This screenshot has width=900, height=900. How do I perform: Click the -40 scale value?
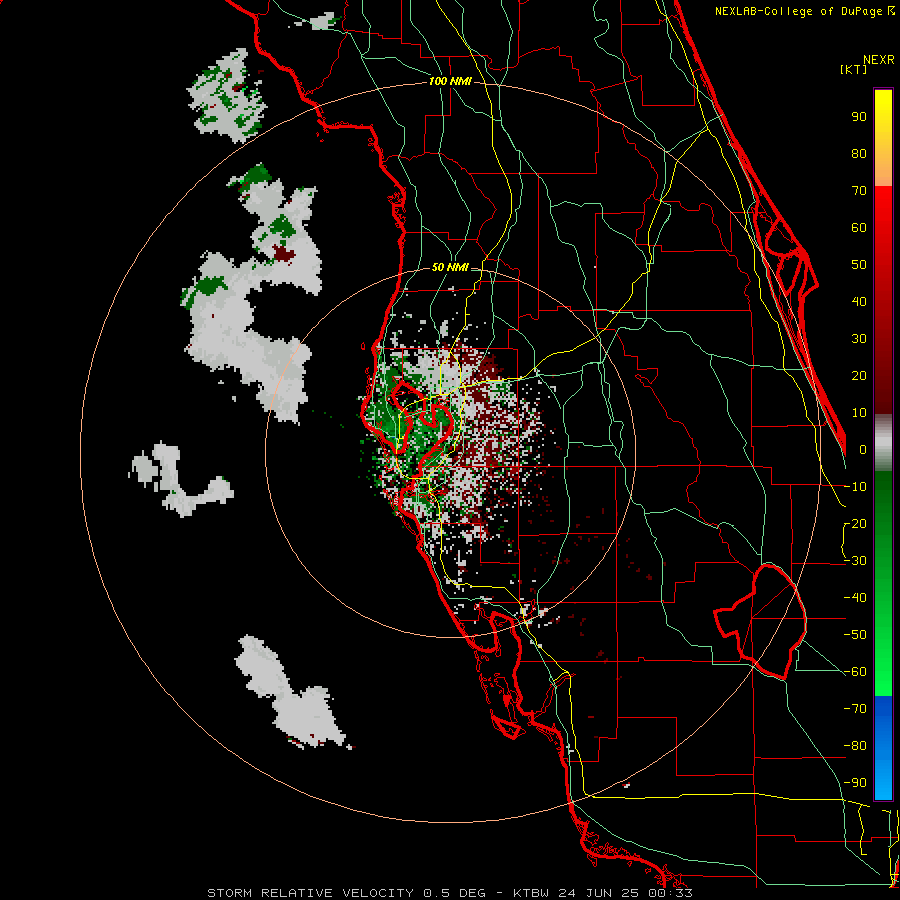[855, 598]
